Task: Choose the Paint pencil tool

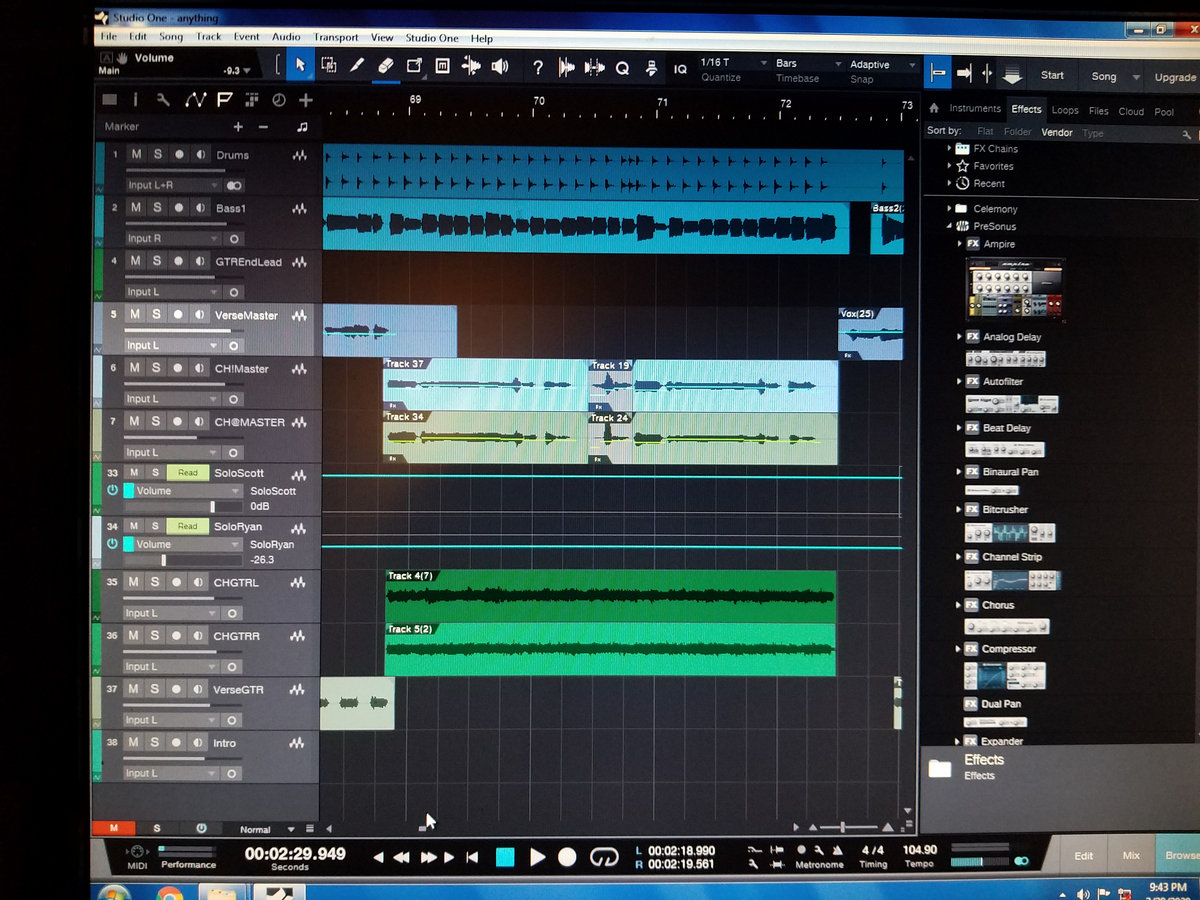Action: [x=357, y=66]
